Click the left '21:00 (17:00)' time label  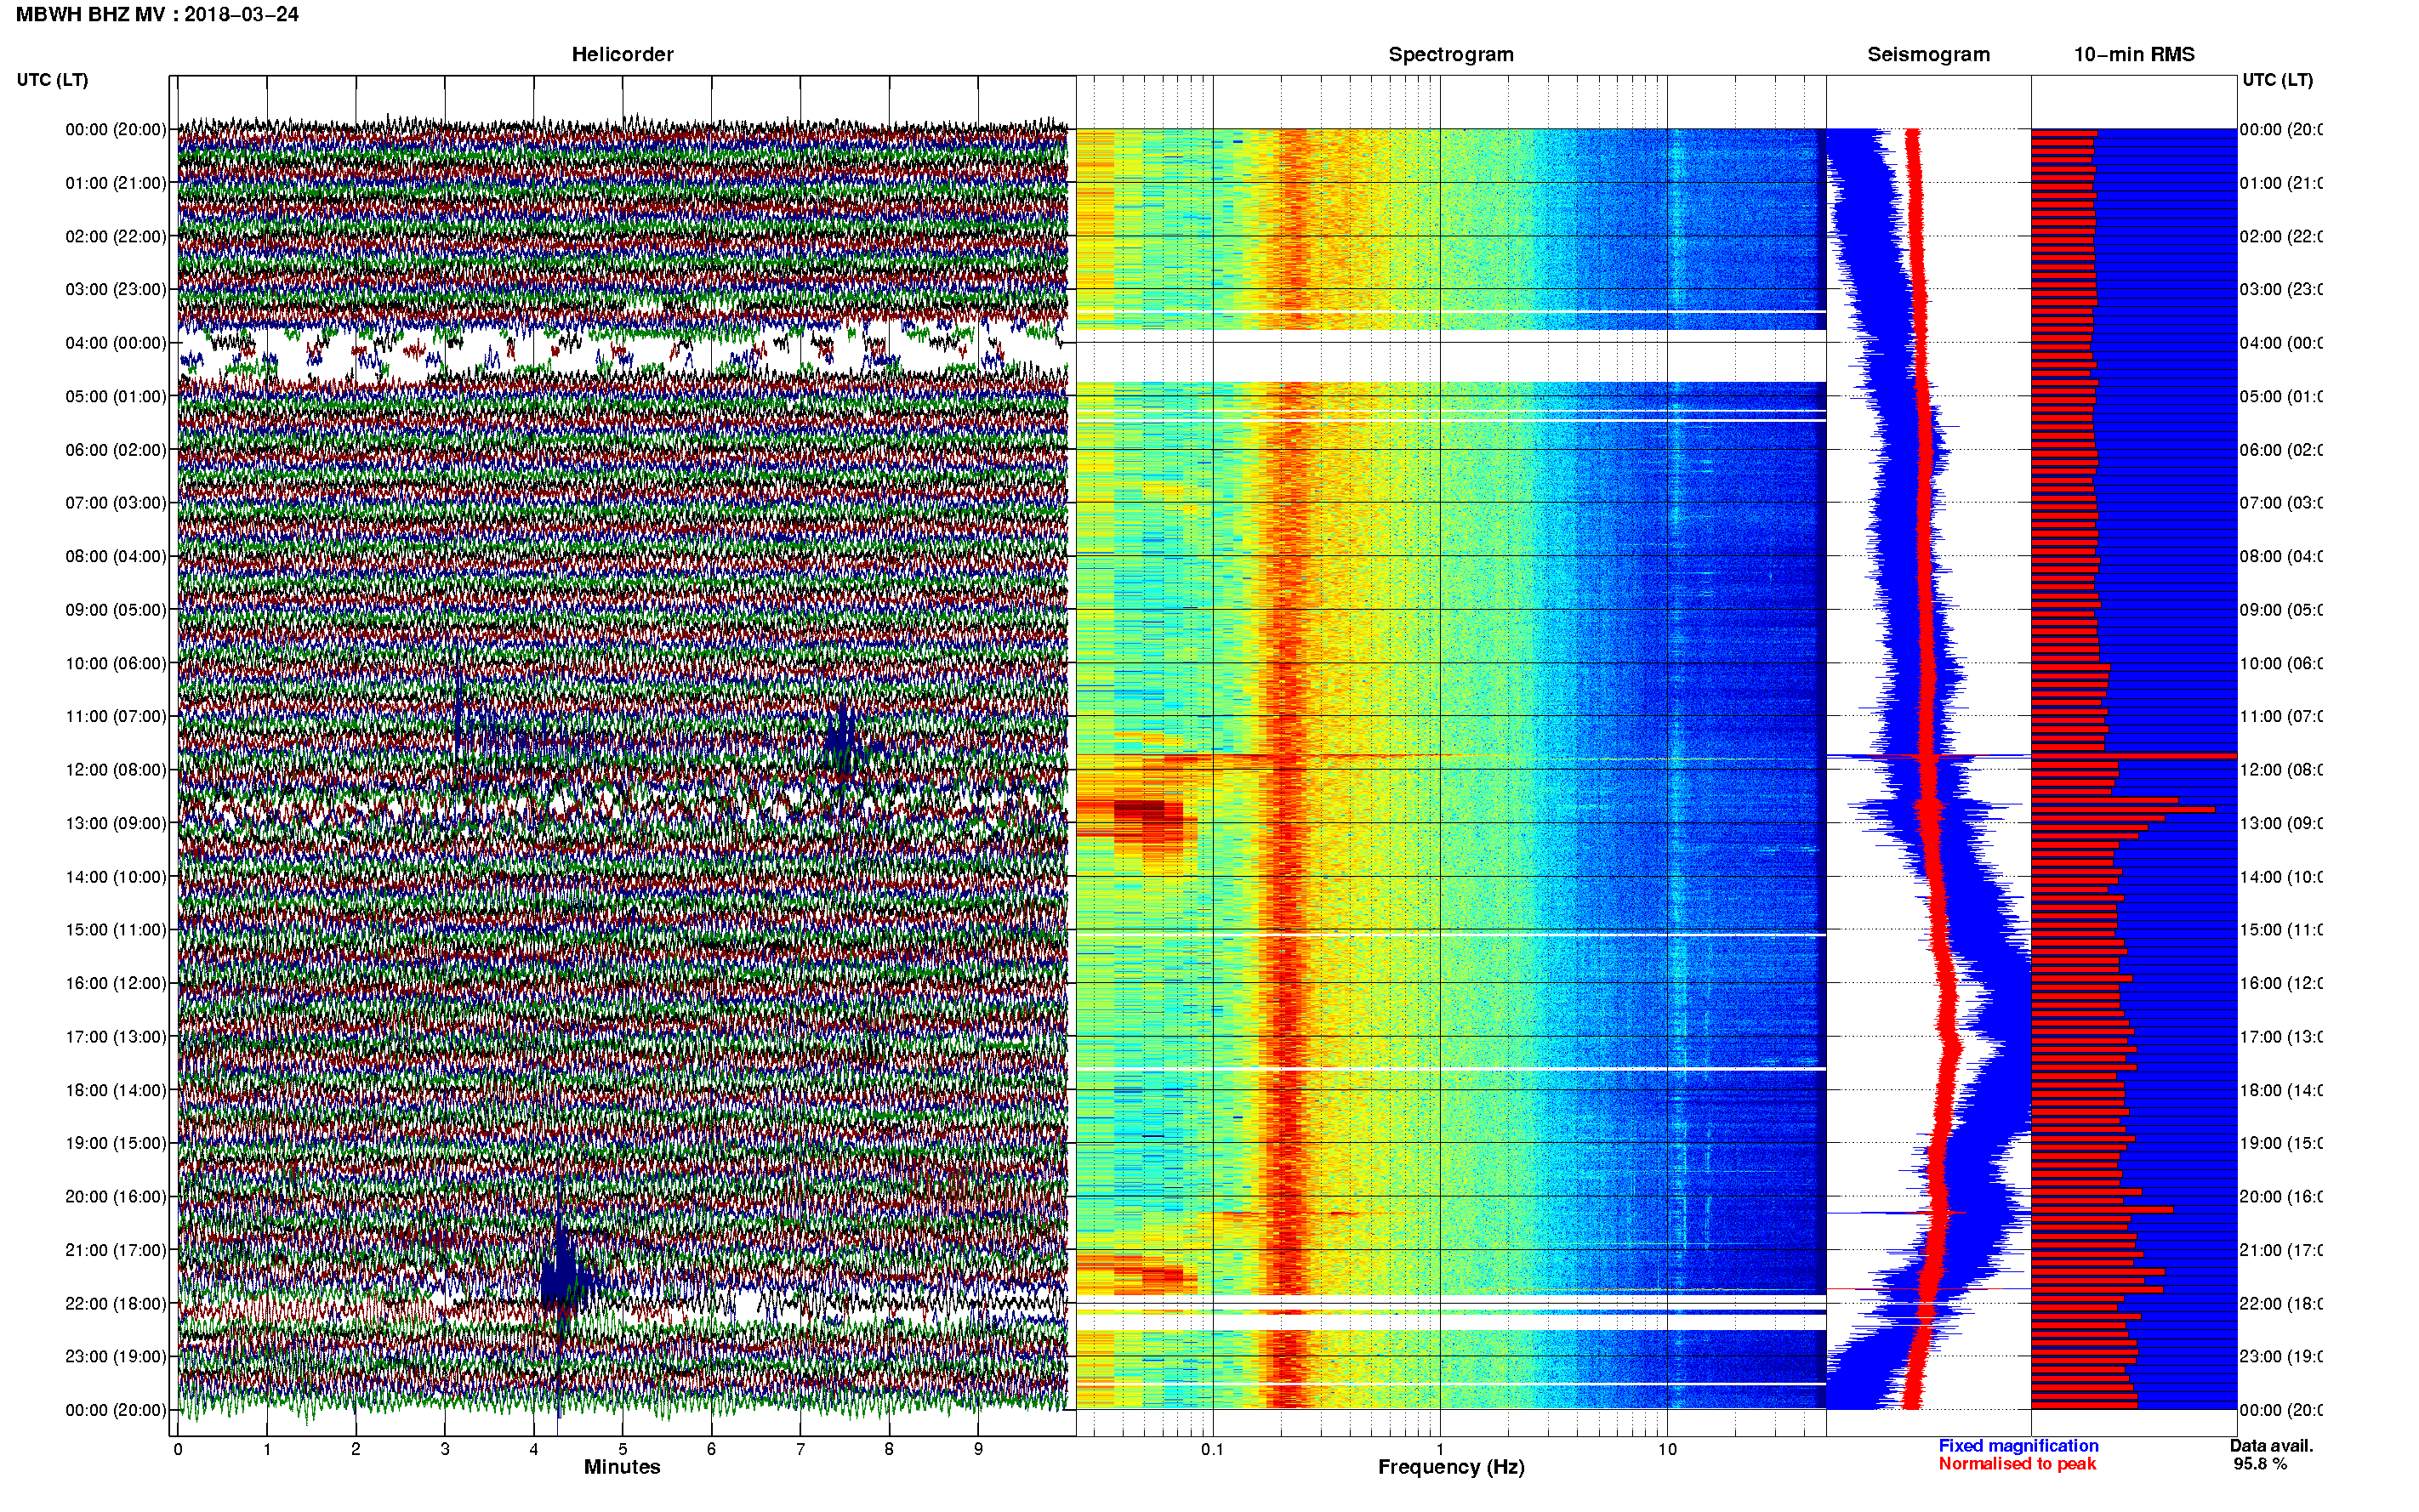pos(116,1250)
